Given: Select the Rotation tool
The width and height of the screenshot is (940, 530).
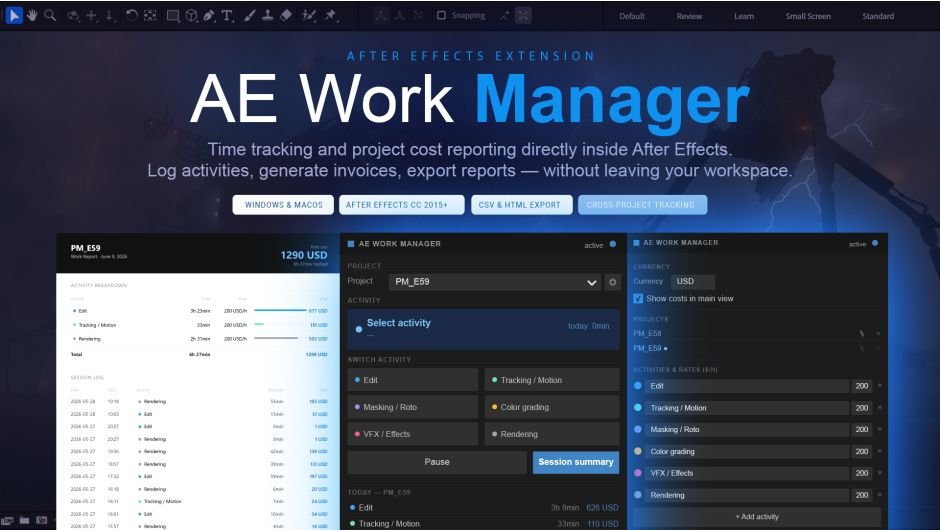Looking at the screenshot, I should (x=131, y=16).
